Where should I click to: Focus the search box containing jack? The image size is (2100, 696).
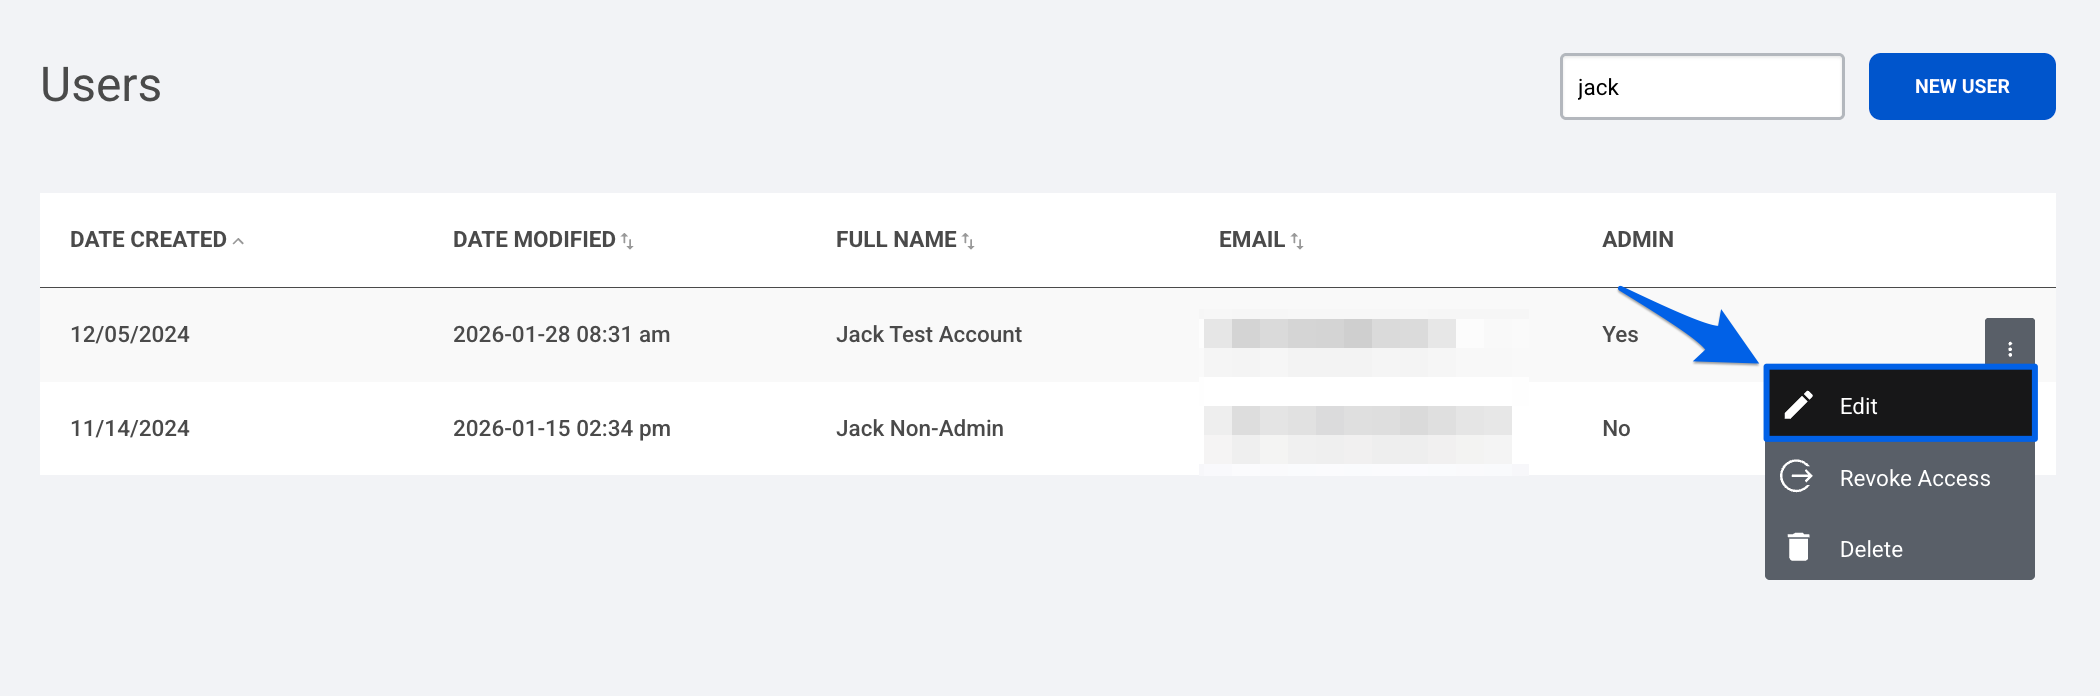click(1702, 86)
